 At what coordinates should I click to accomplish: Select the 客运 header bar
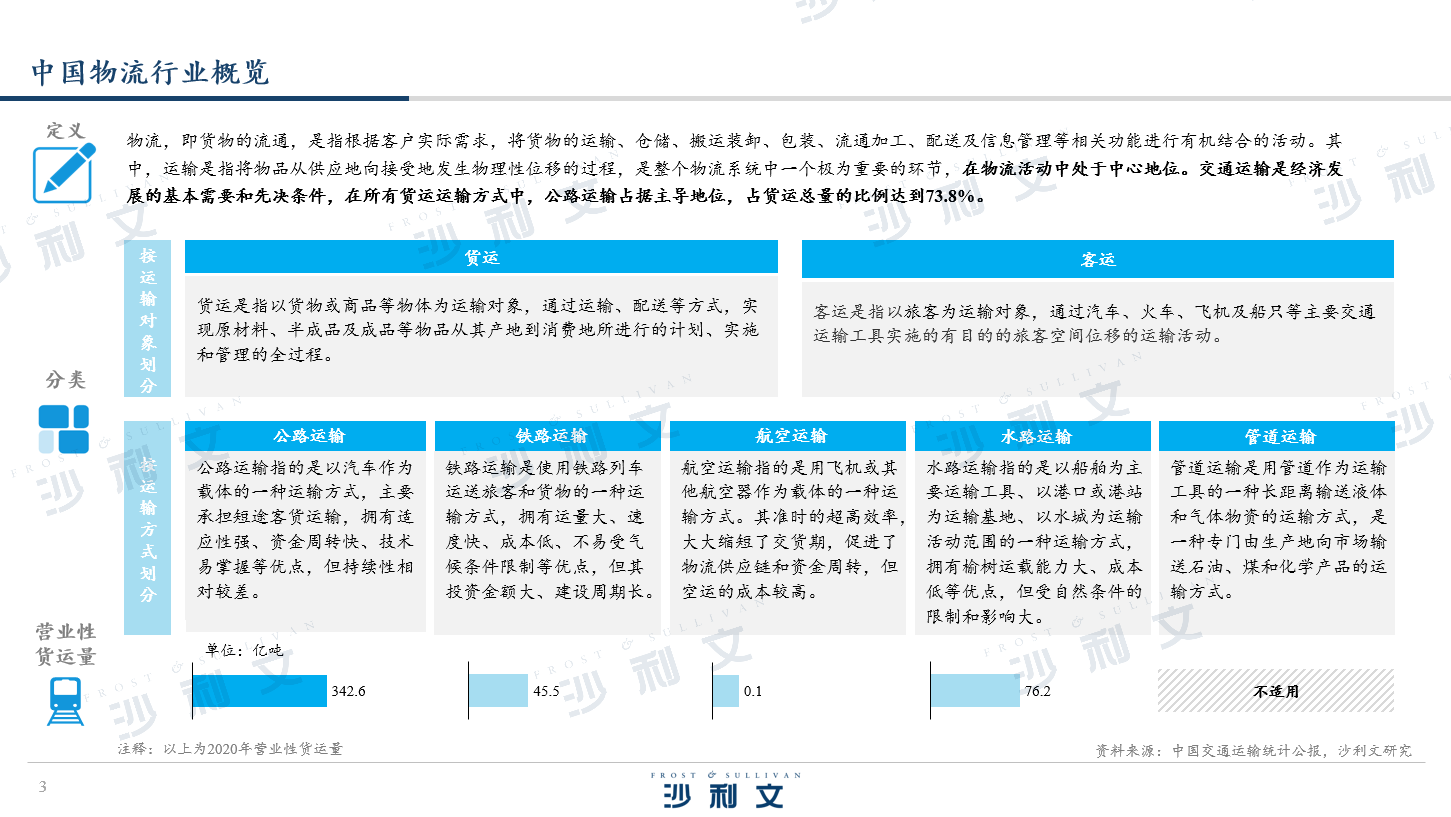[x=1097, y=260]
